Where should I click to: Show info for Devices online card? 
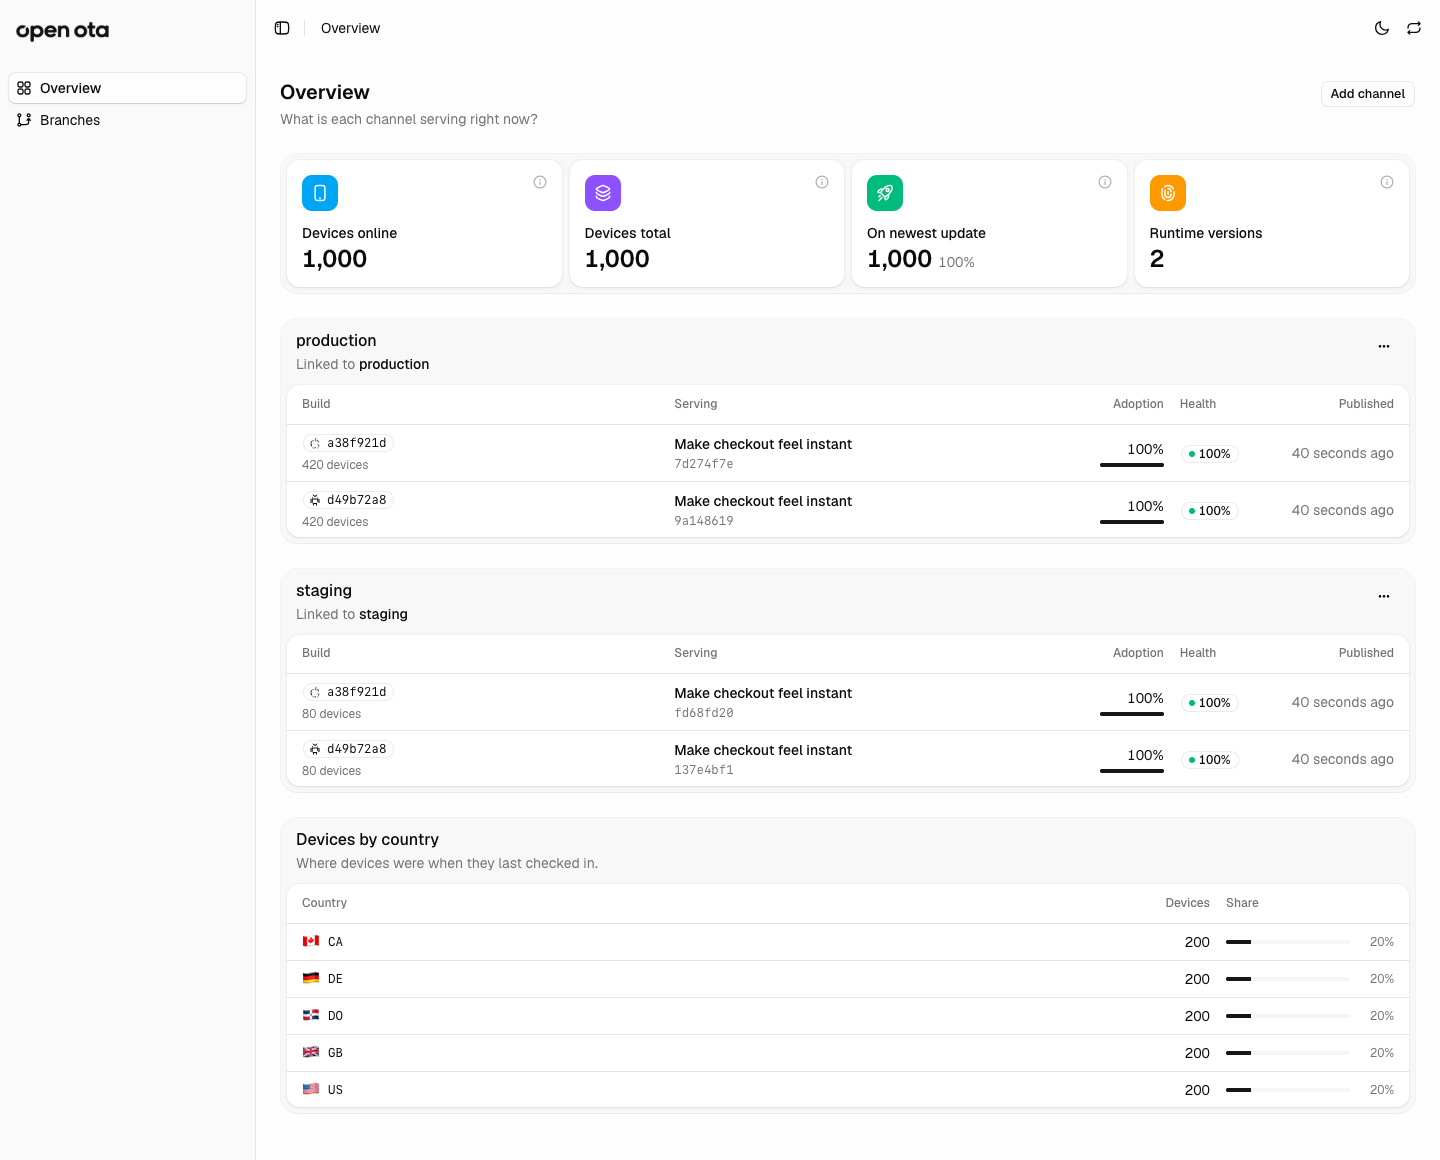tap(540, 182)
